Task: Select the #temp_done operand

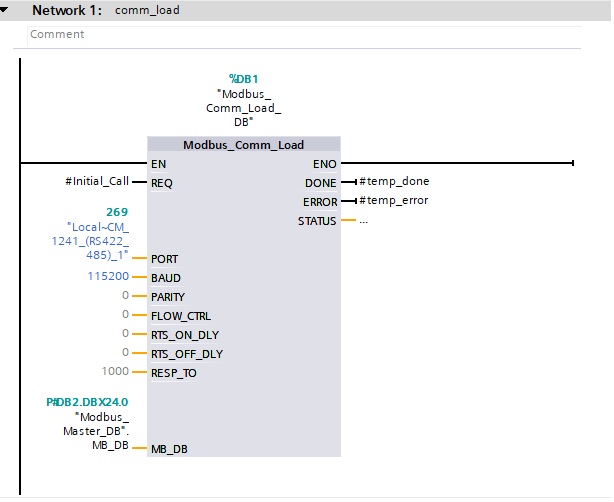Action: coord(394,181)
